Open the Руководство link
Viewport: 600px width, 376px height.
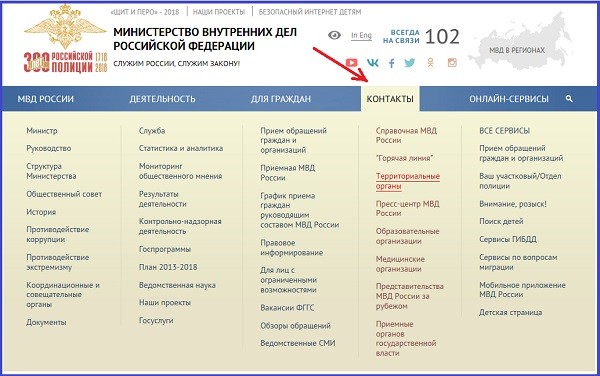(x=49, y=148)
